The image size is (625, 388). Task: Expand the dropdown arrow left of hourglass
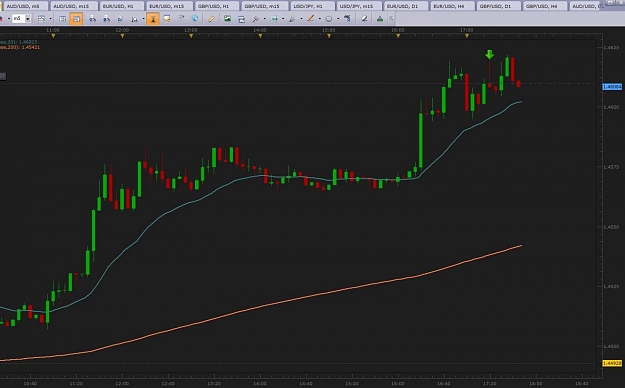(x=143, y=18)
